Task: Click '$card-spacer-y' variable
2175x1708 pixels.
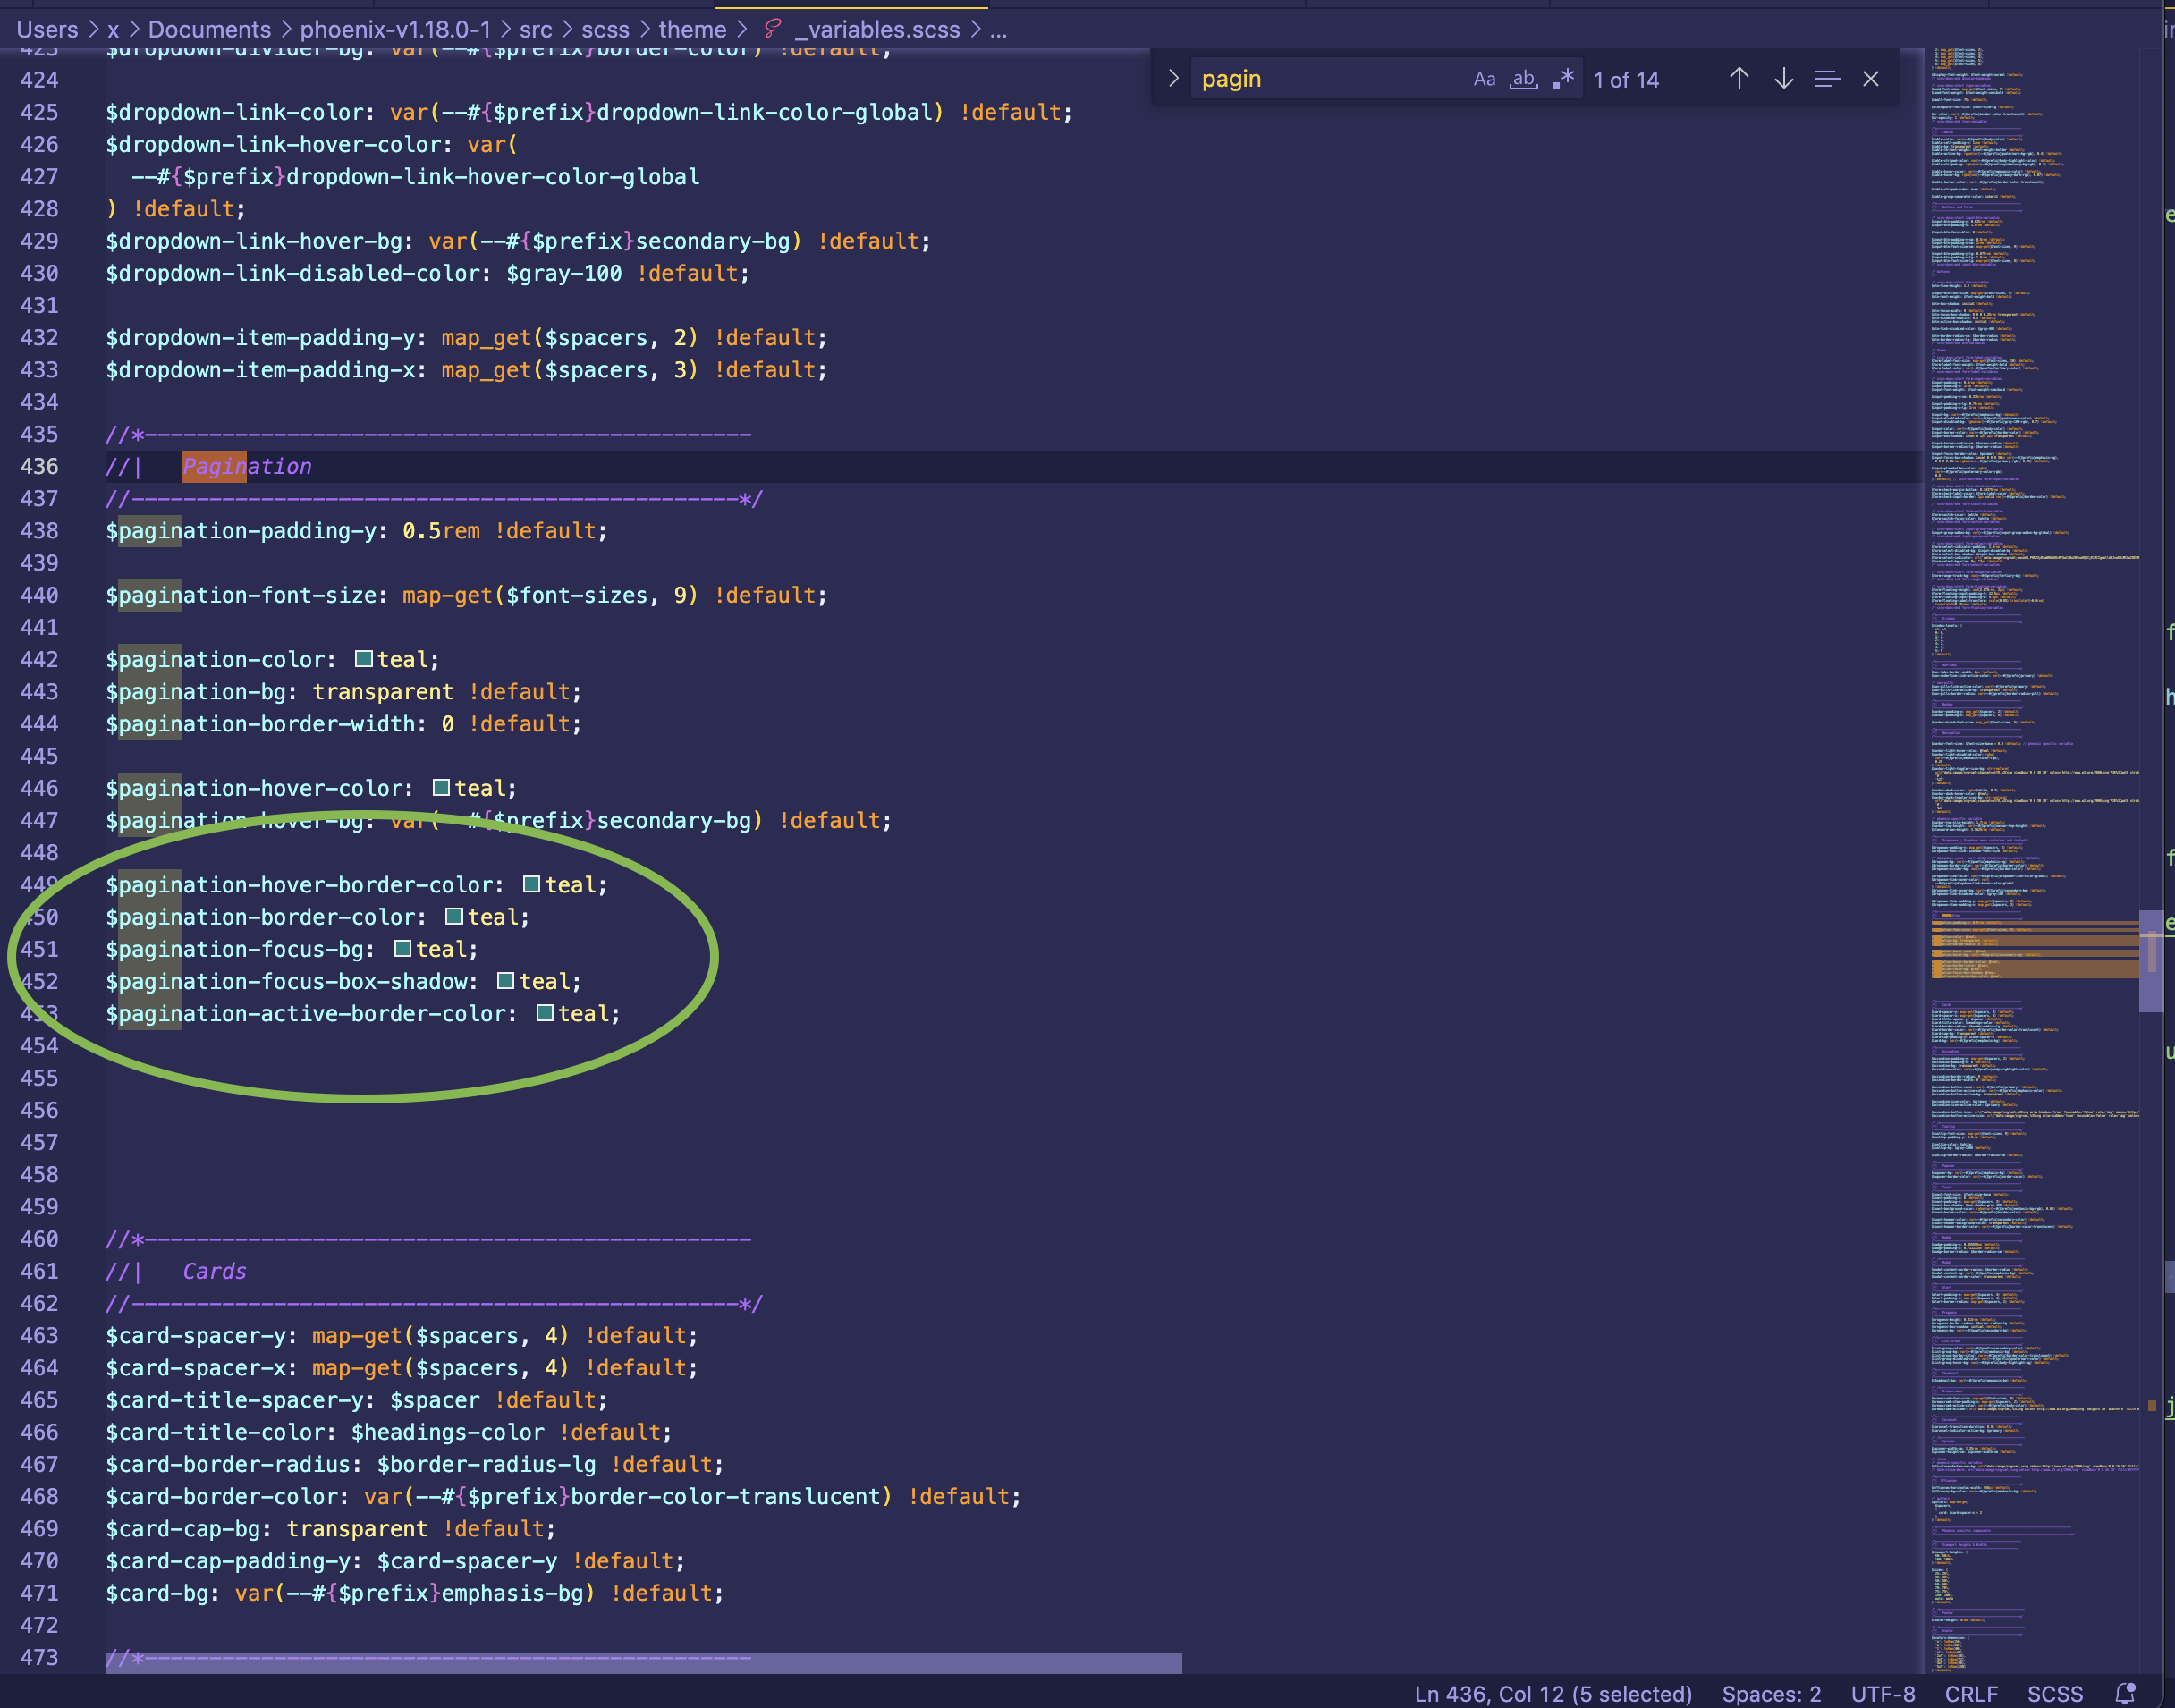Action: [x=196, y=1336]
